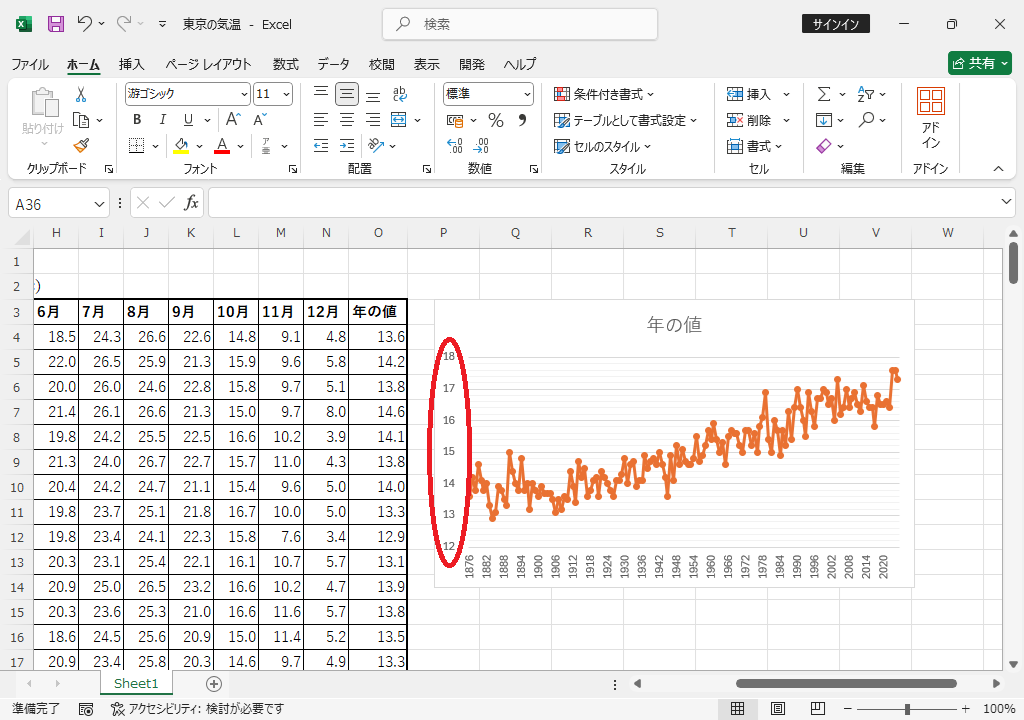Switch to the 表示 tab
1024x720 pixels.
(x=426, y=64)
